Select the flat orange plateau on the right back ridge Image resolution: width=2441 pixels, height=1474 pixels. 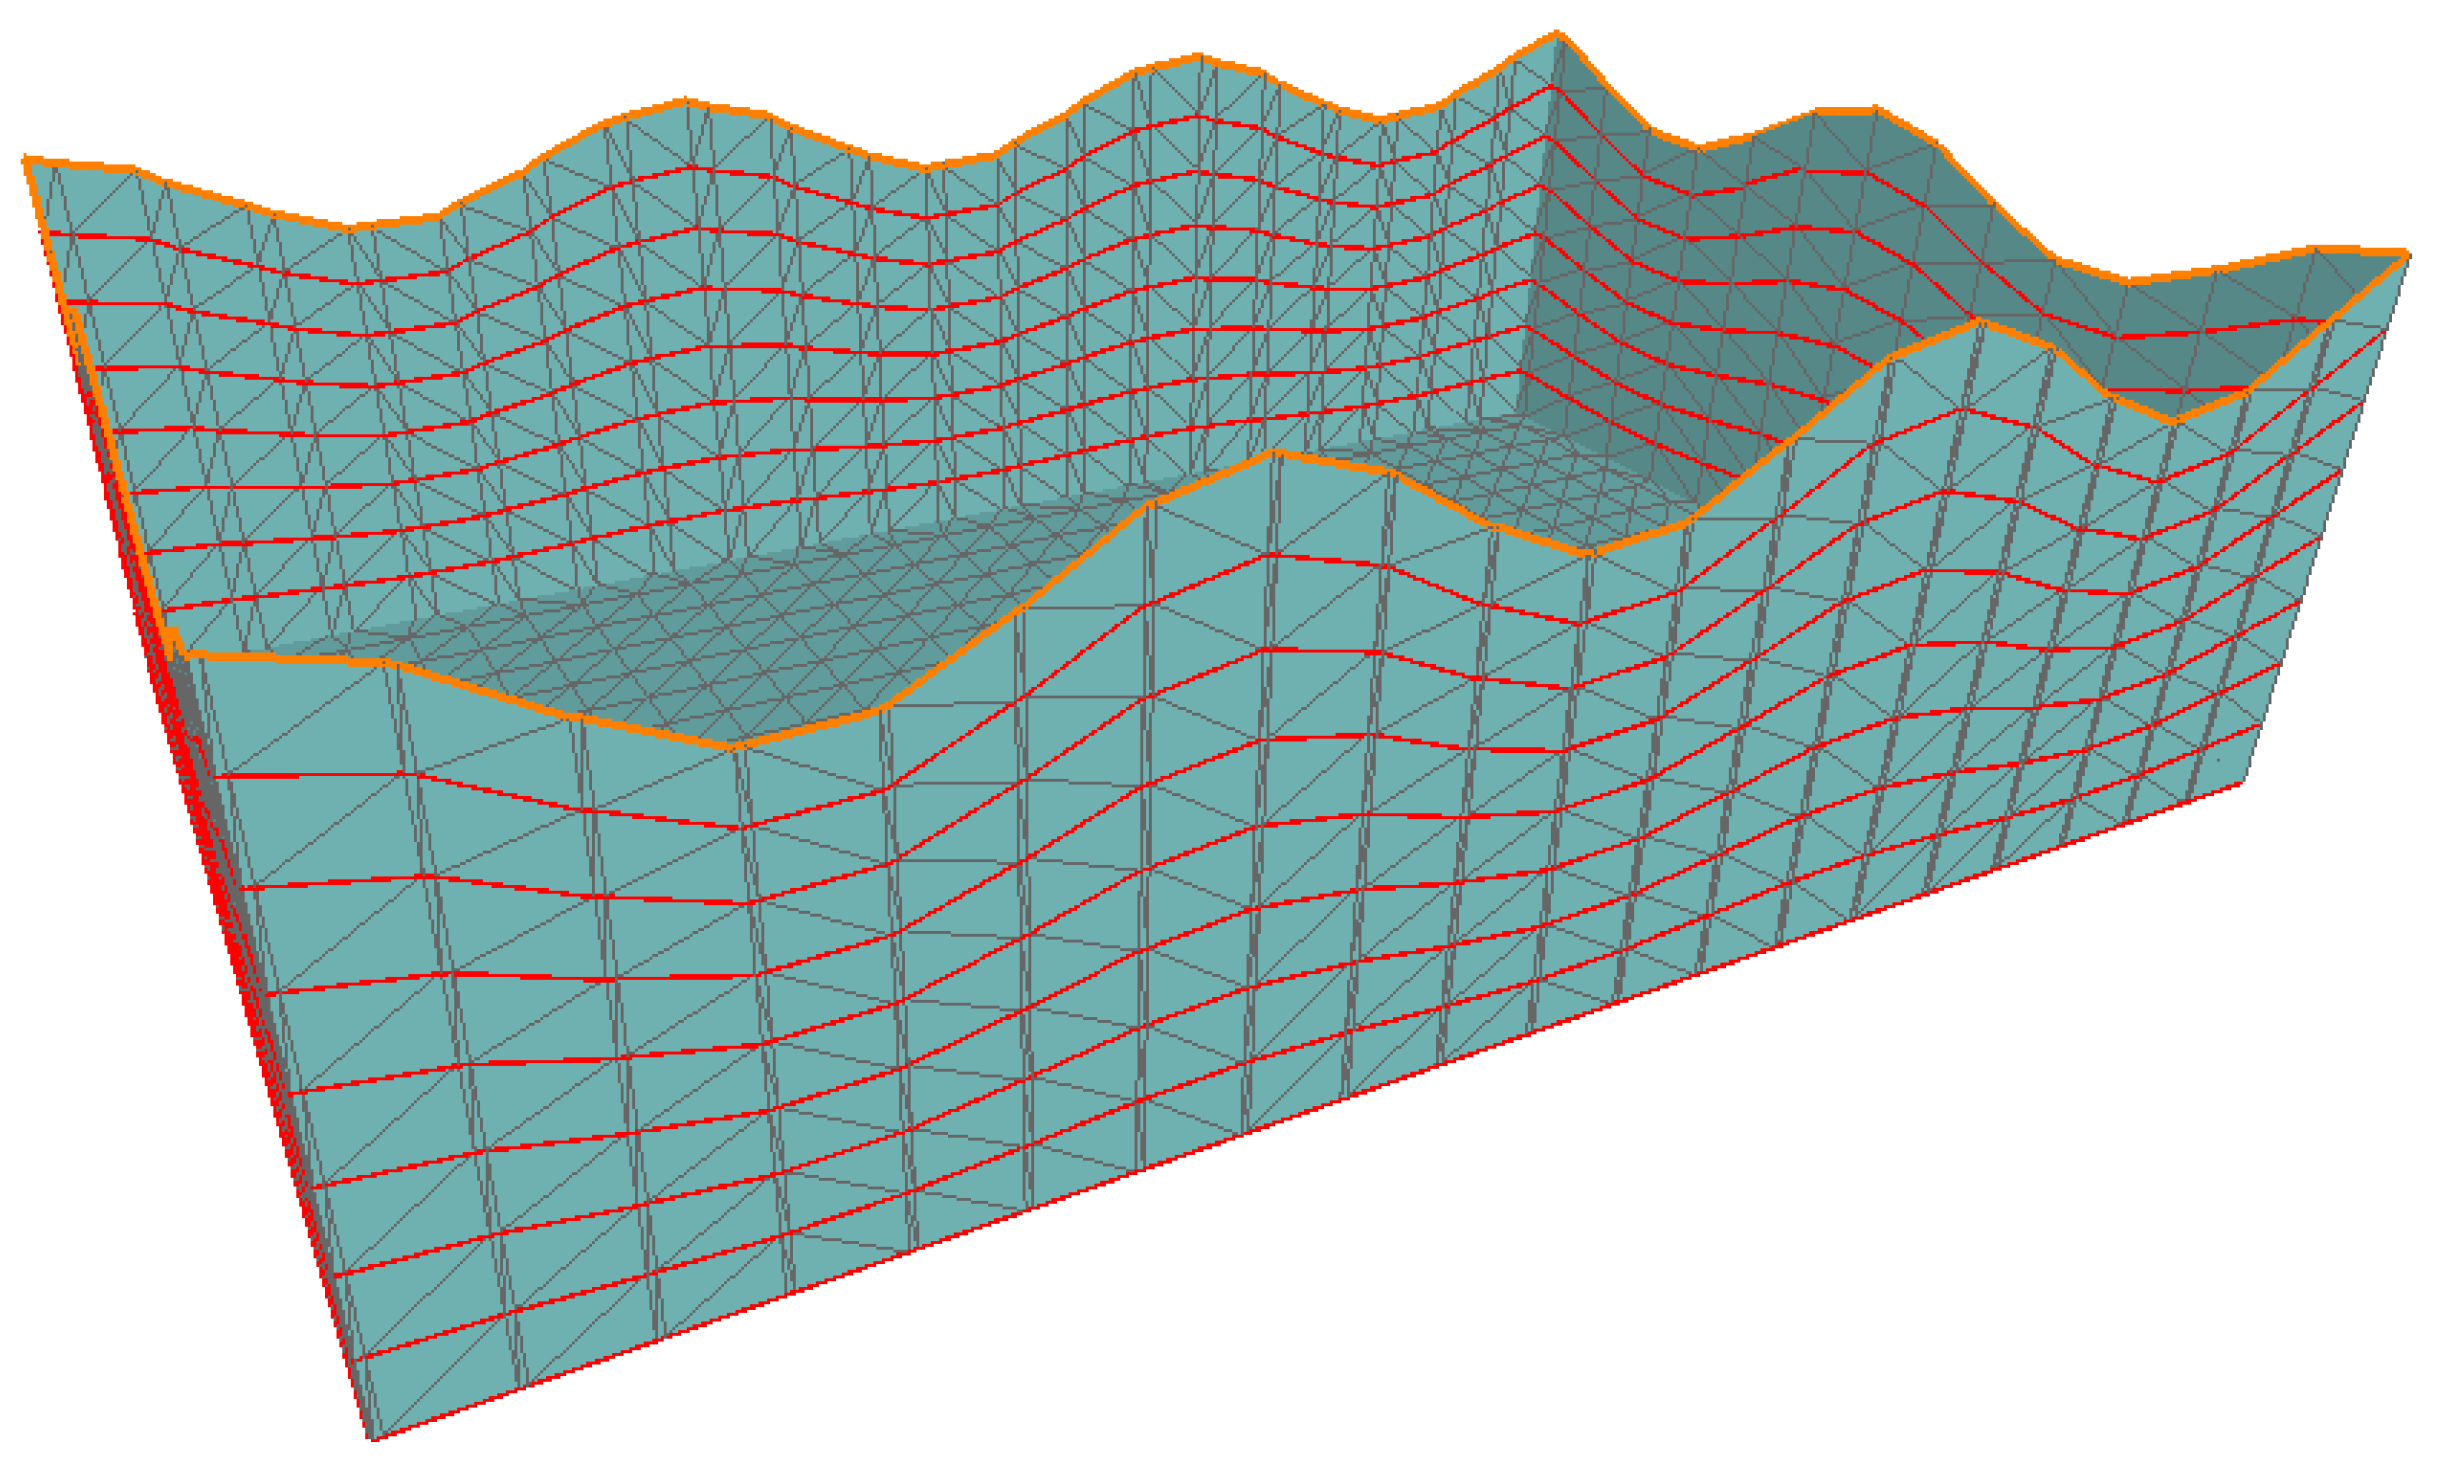(x=1845, y=110)
